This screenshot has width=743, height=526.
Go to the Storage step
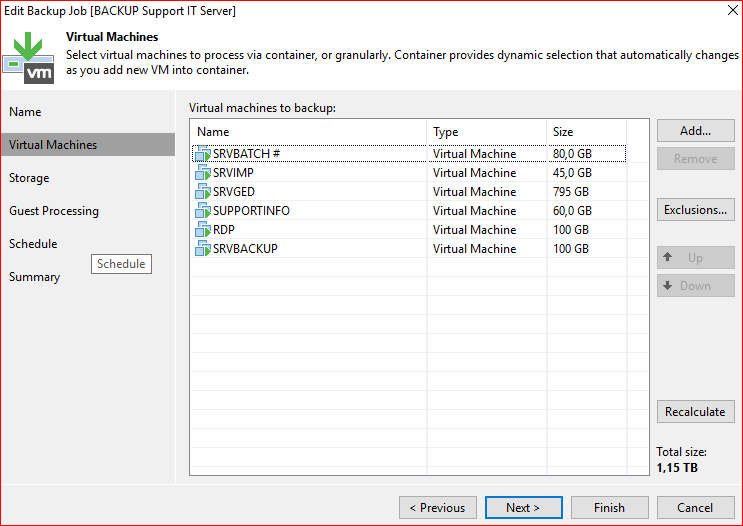(x=29, y=178)
